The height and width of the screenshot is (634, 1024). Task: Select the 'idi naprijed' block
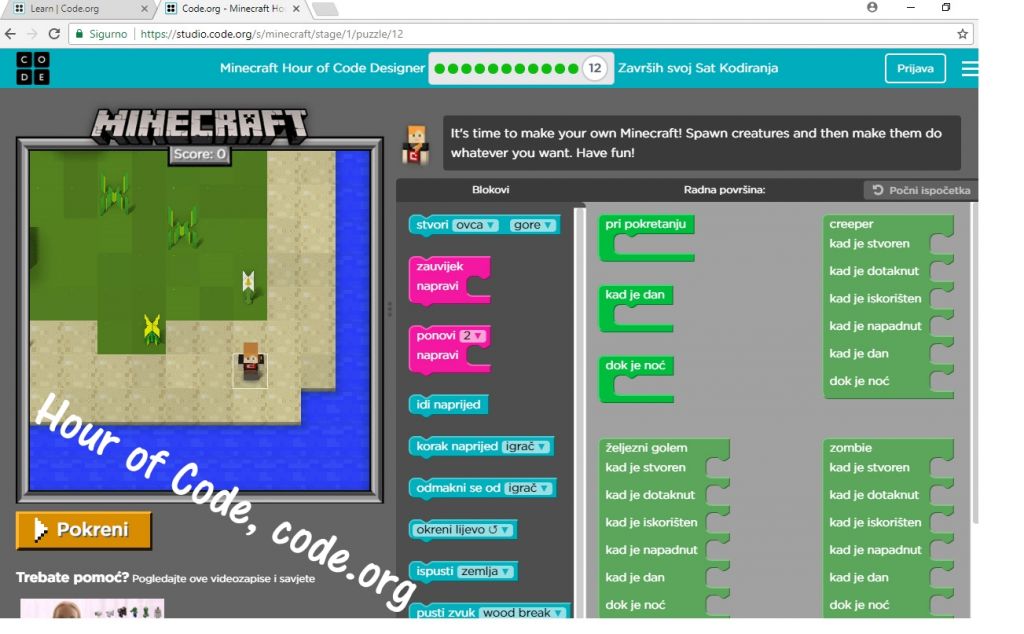(448, 405)
